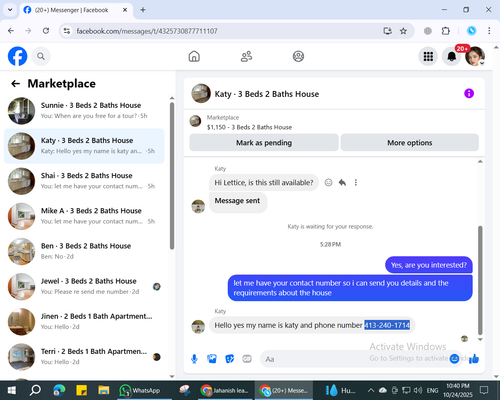
Task: Open Terri 2 Beds 1 Bath Apartment chat
Action: click(x=84, y=357)
